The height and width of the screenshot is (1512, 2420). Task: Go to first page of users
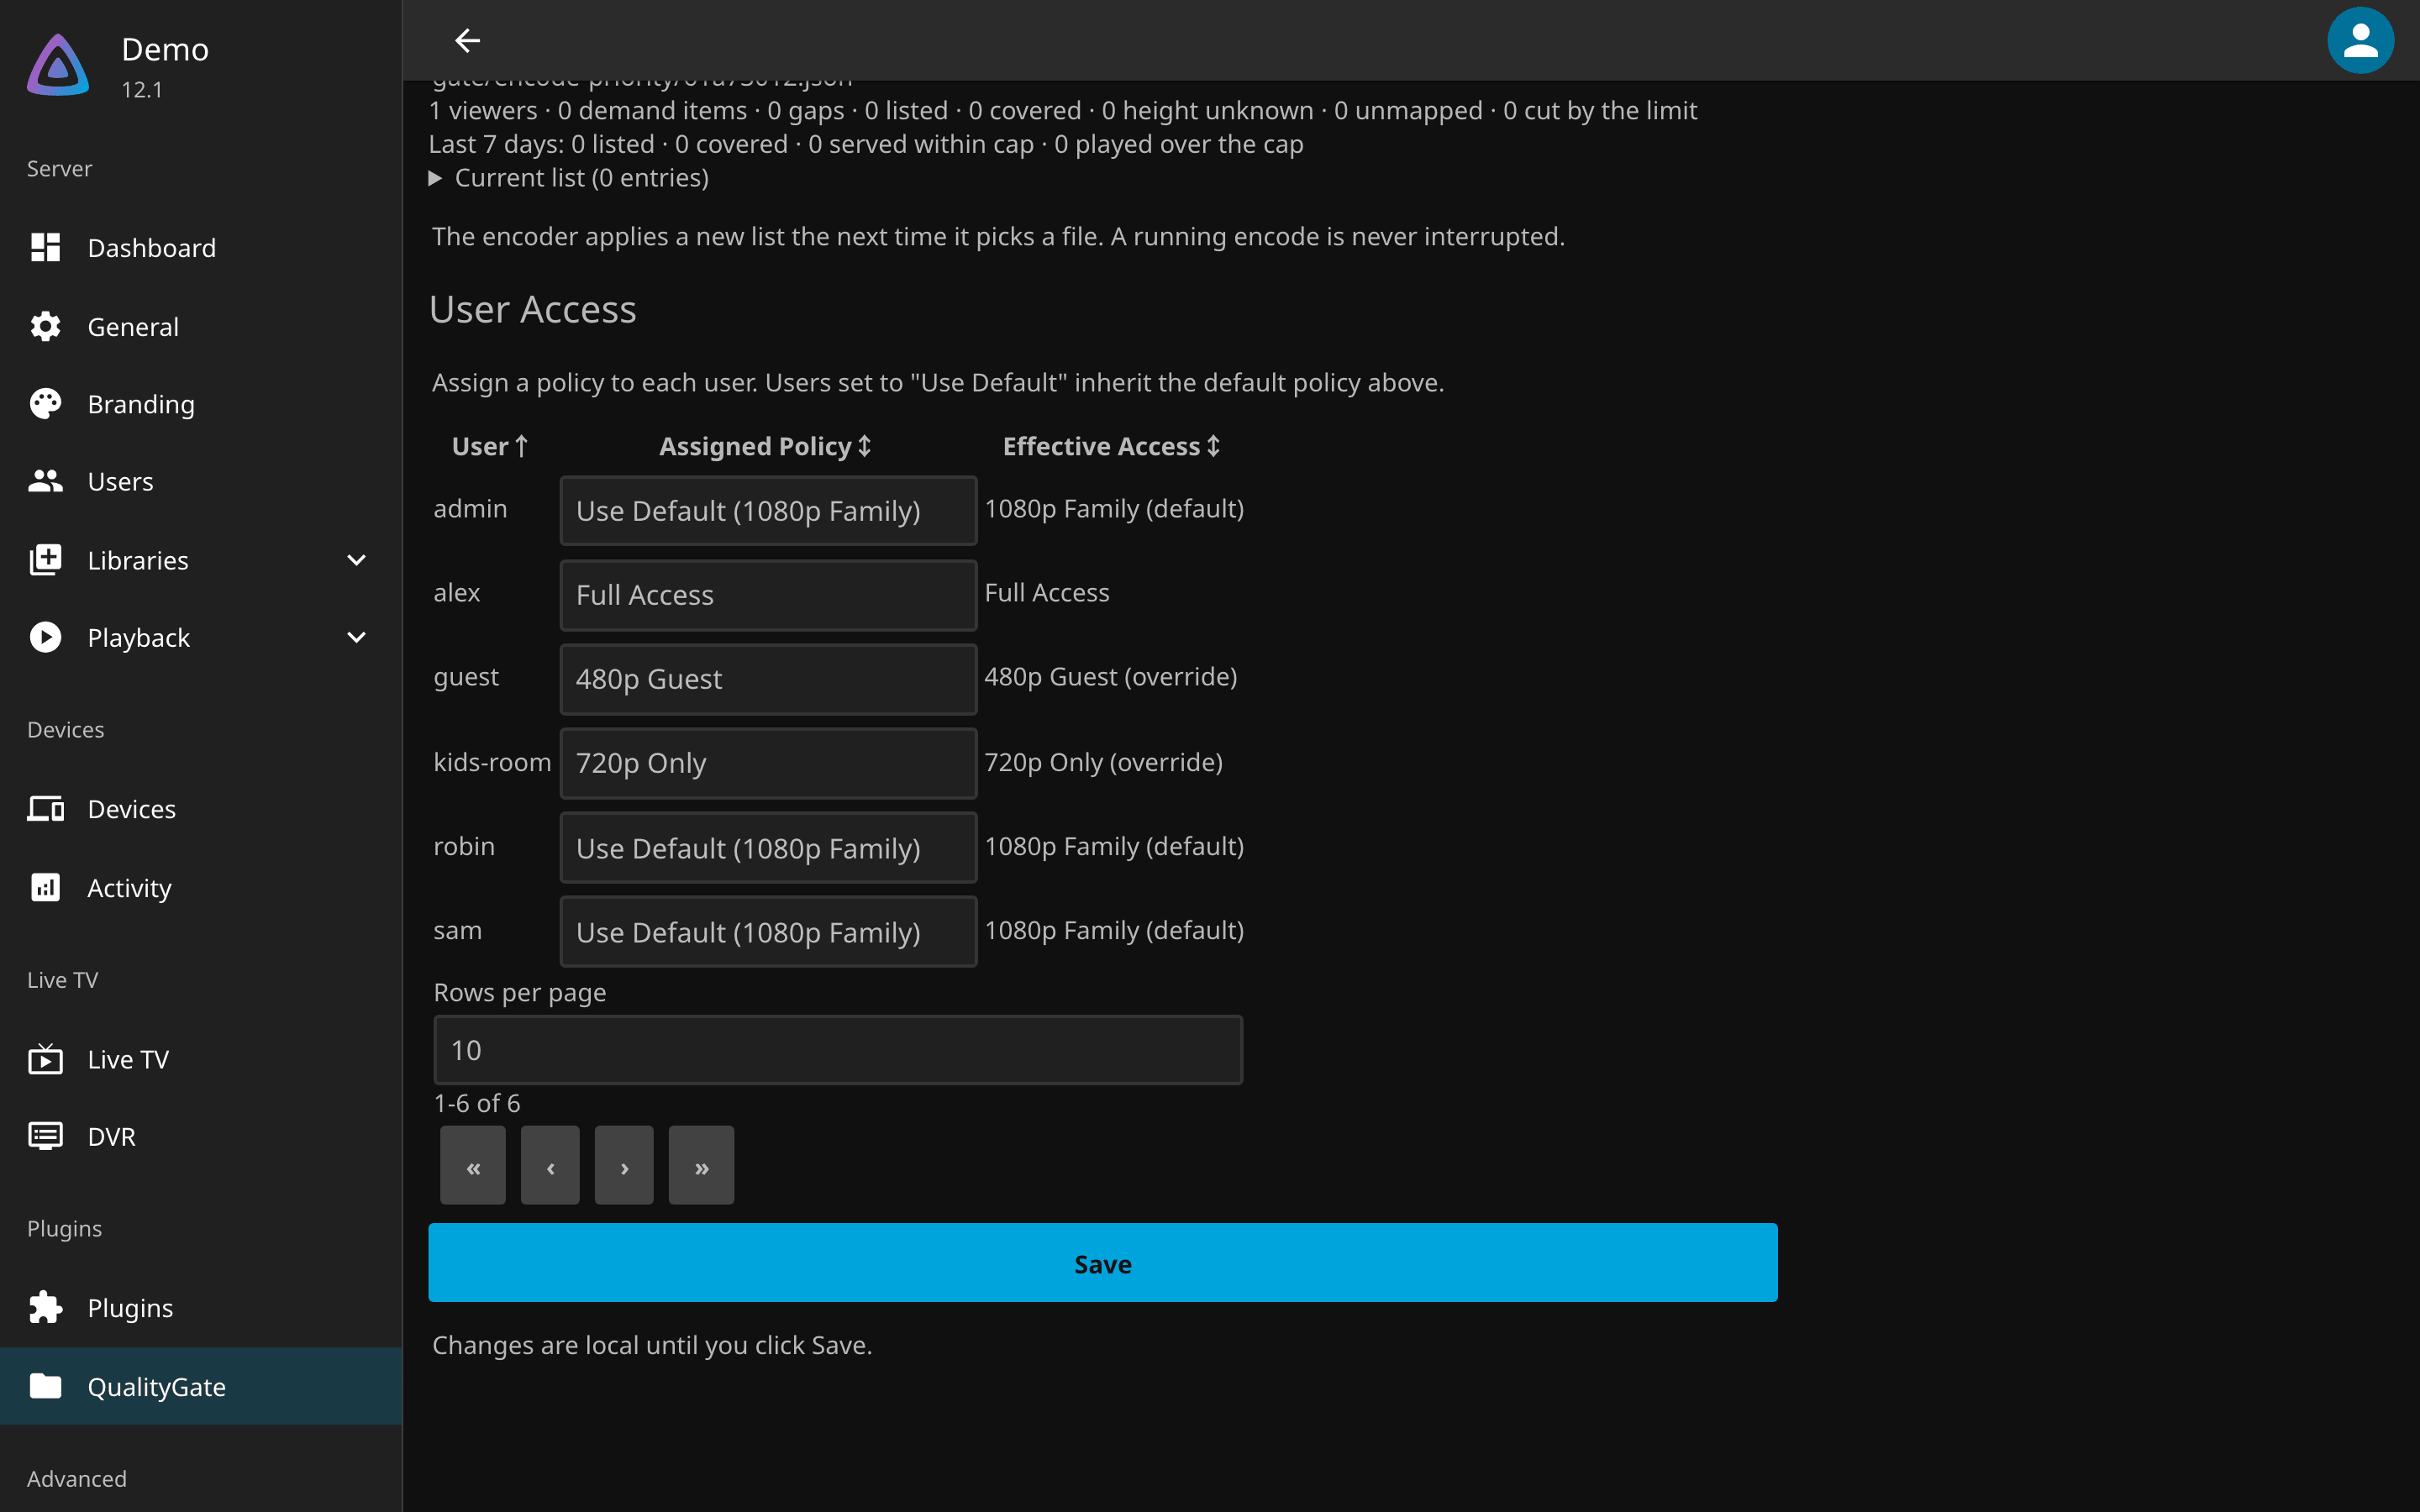(x=473, y=1166)
